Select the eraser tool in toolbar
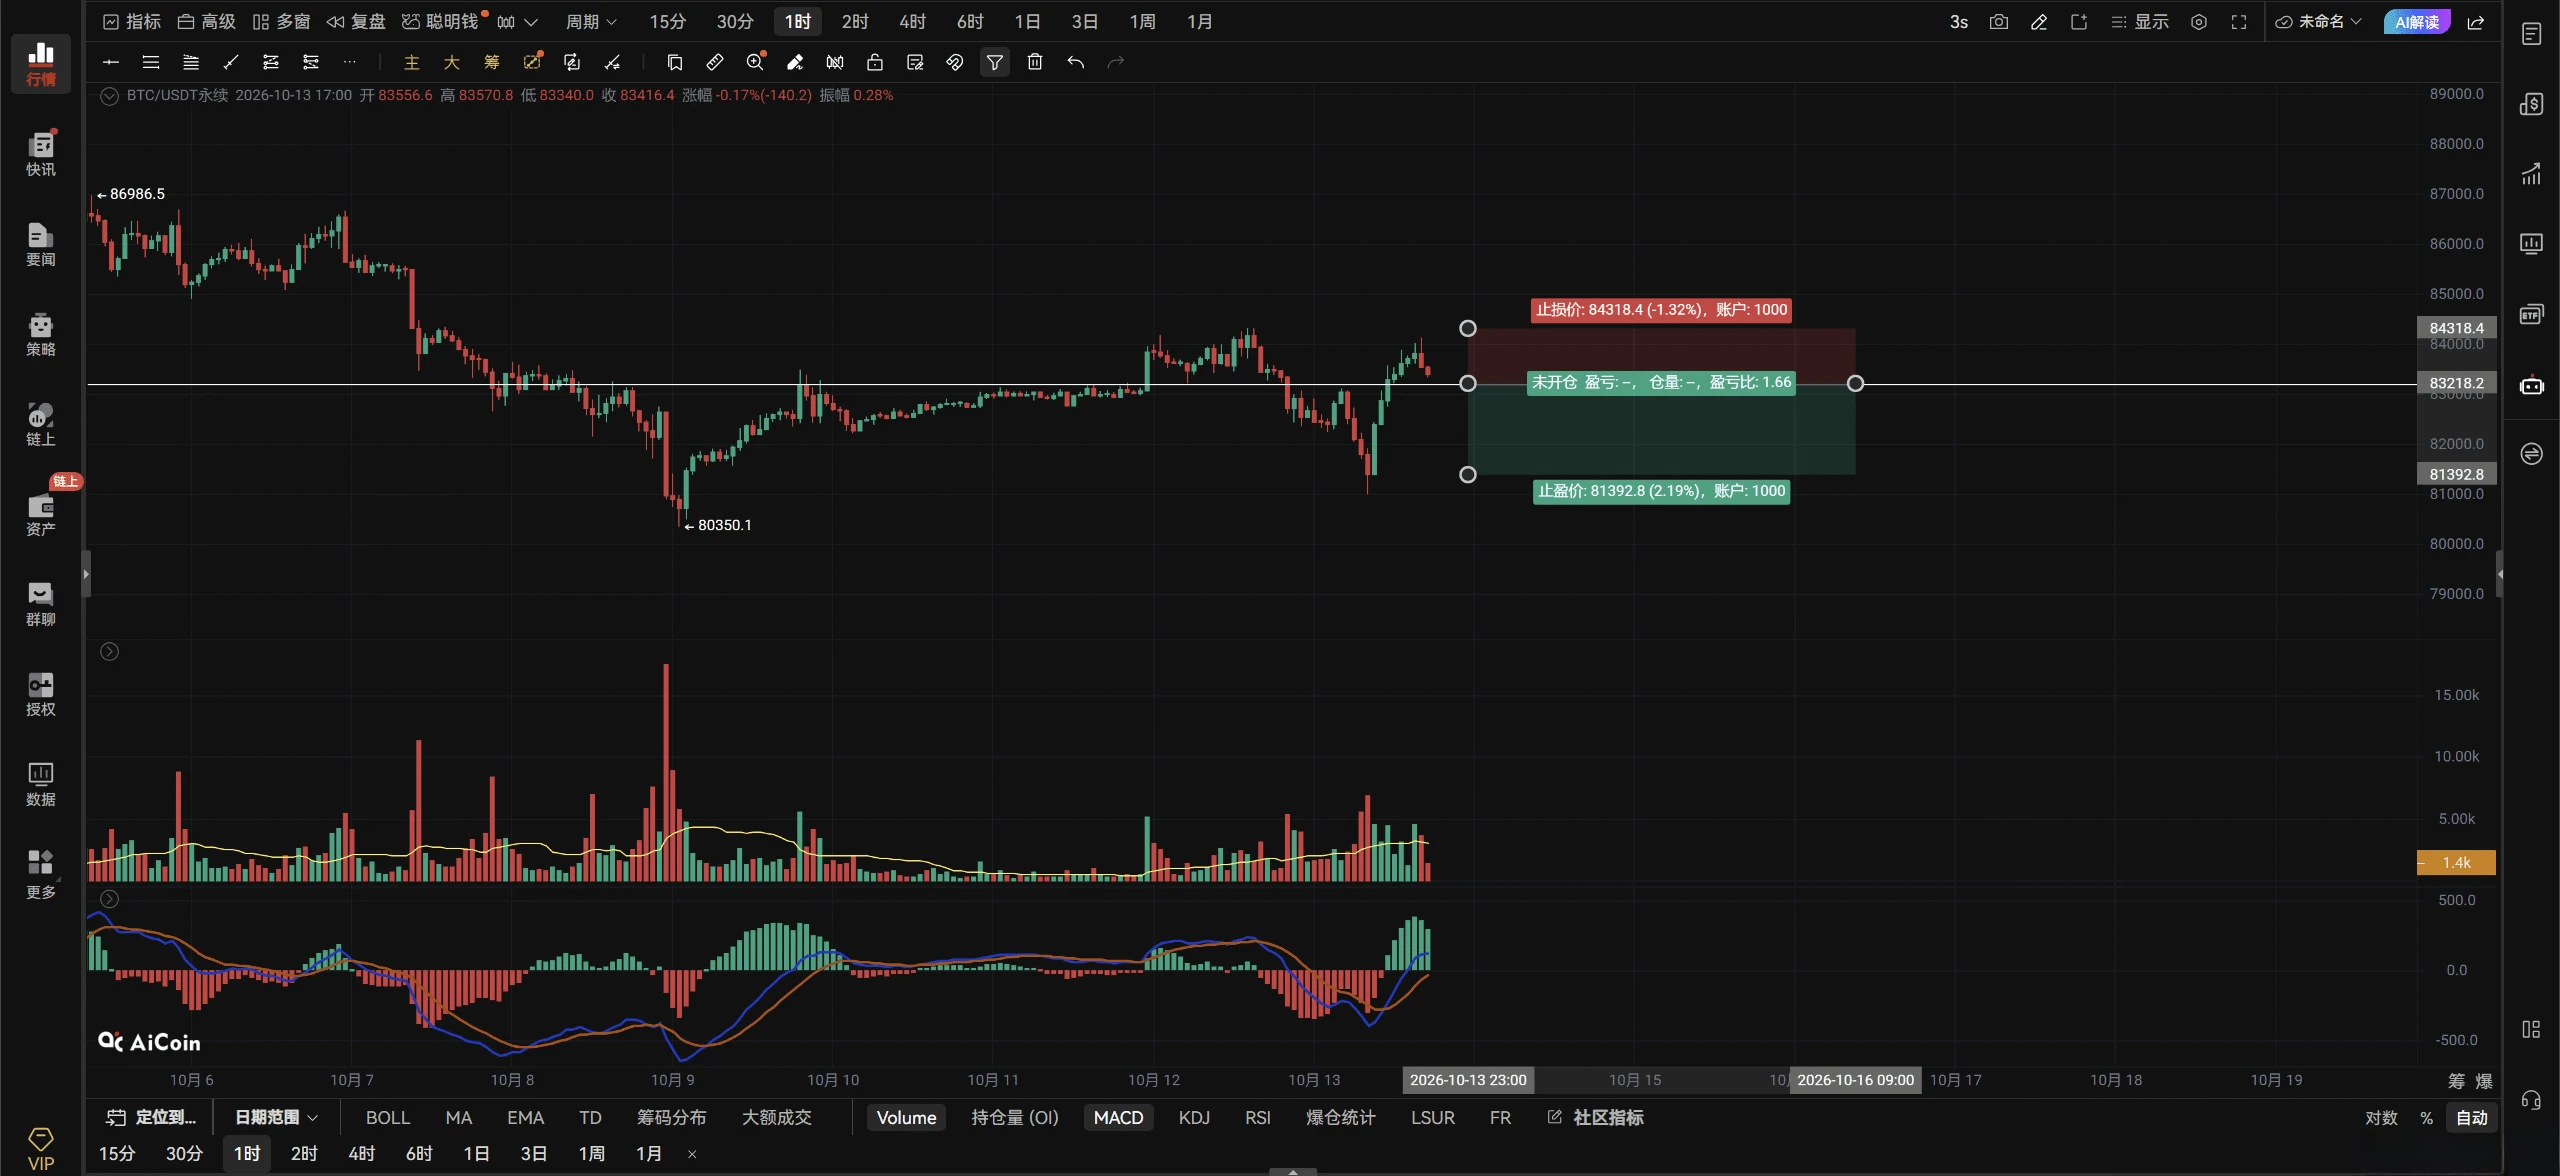Viewport: 2560px width, 1176px height. [x=795, y=62]
